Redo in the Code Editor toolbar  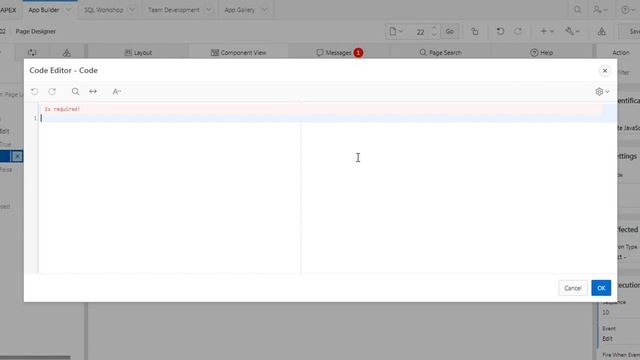(52, 91)
